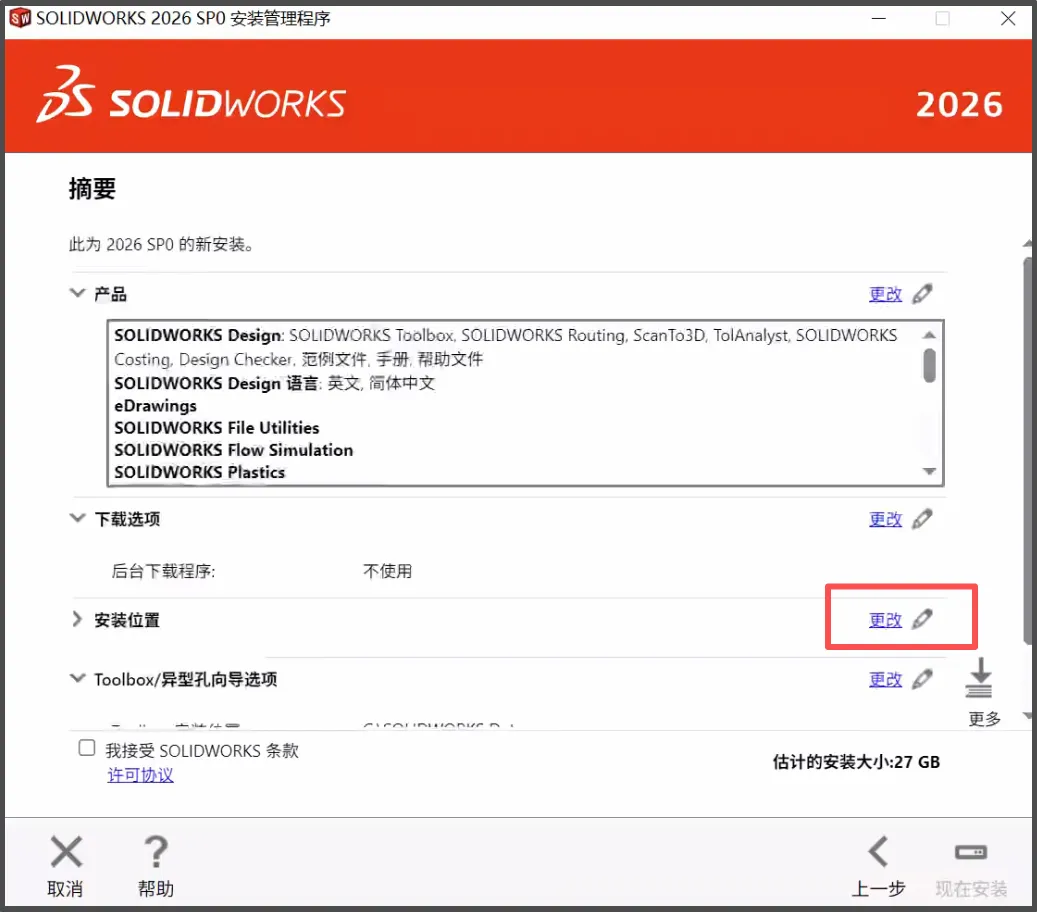This screenshot has width=1037, height=912.
Task: Click the 后台下载程序 label
Action: click(x=163, y=571)
